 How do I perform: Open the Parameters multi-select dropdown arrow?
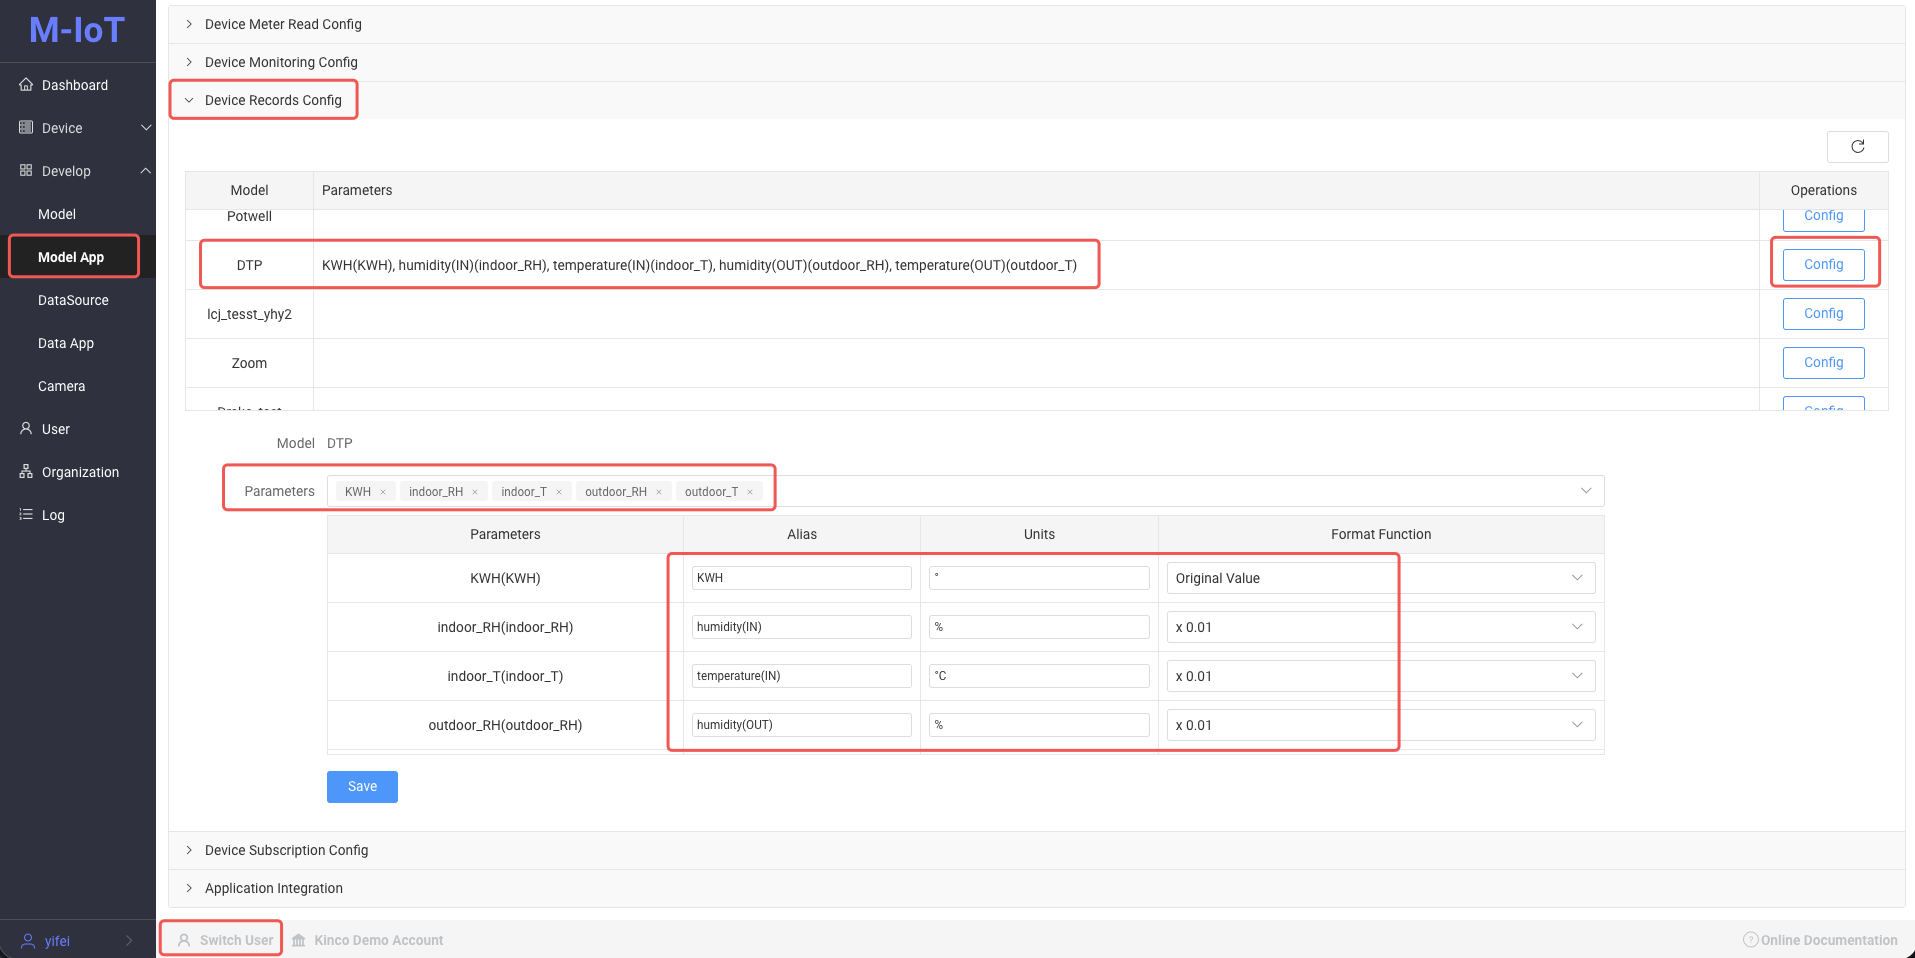click(x=1585, y=491)
